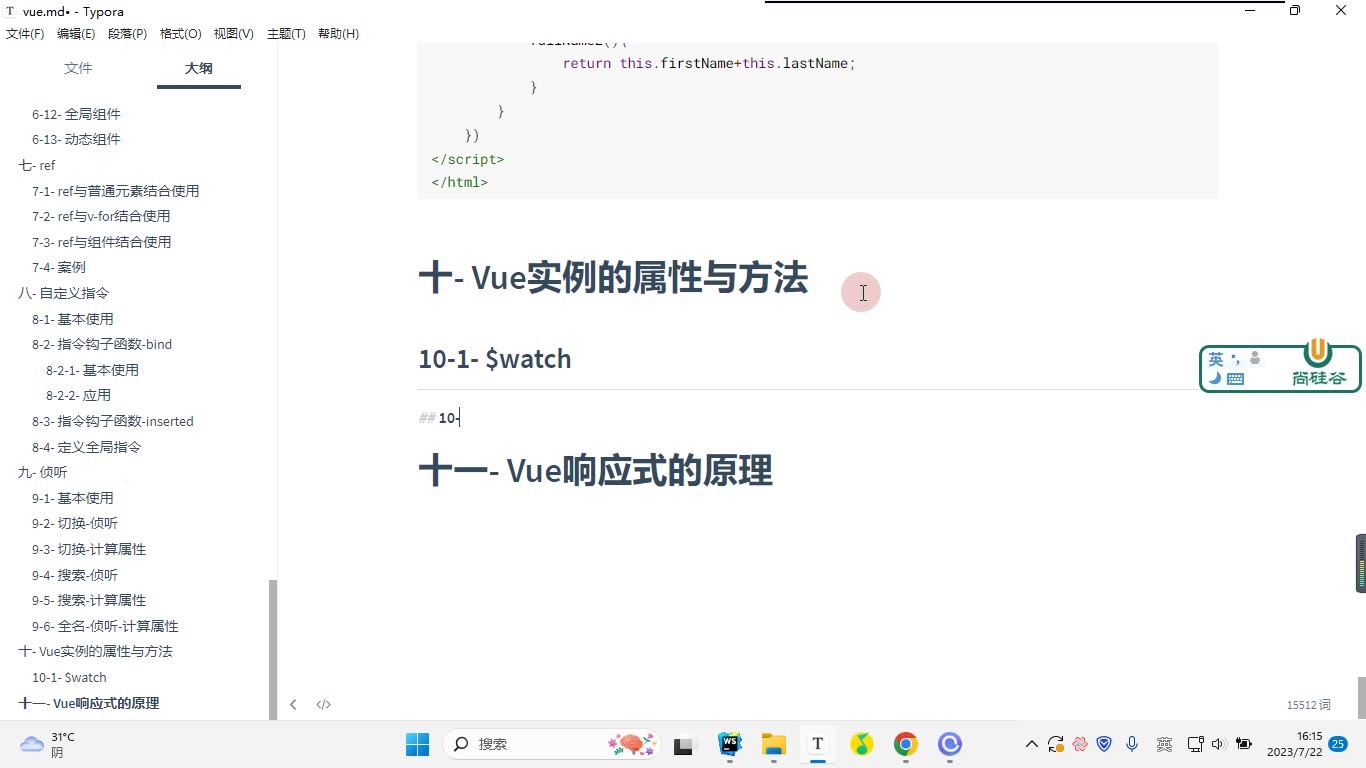Open the 编辑(E) menu
The height and width of the screenshot is (768, 1366).
point(76,34)
